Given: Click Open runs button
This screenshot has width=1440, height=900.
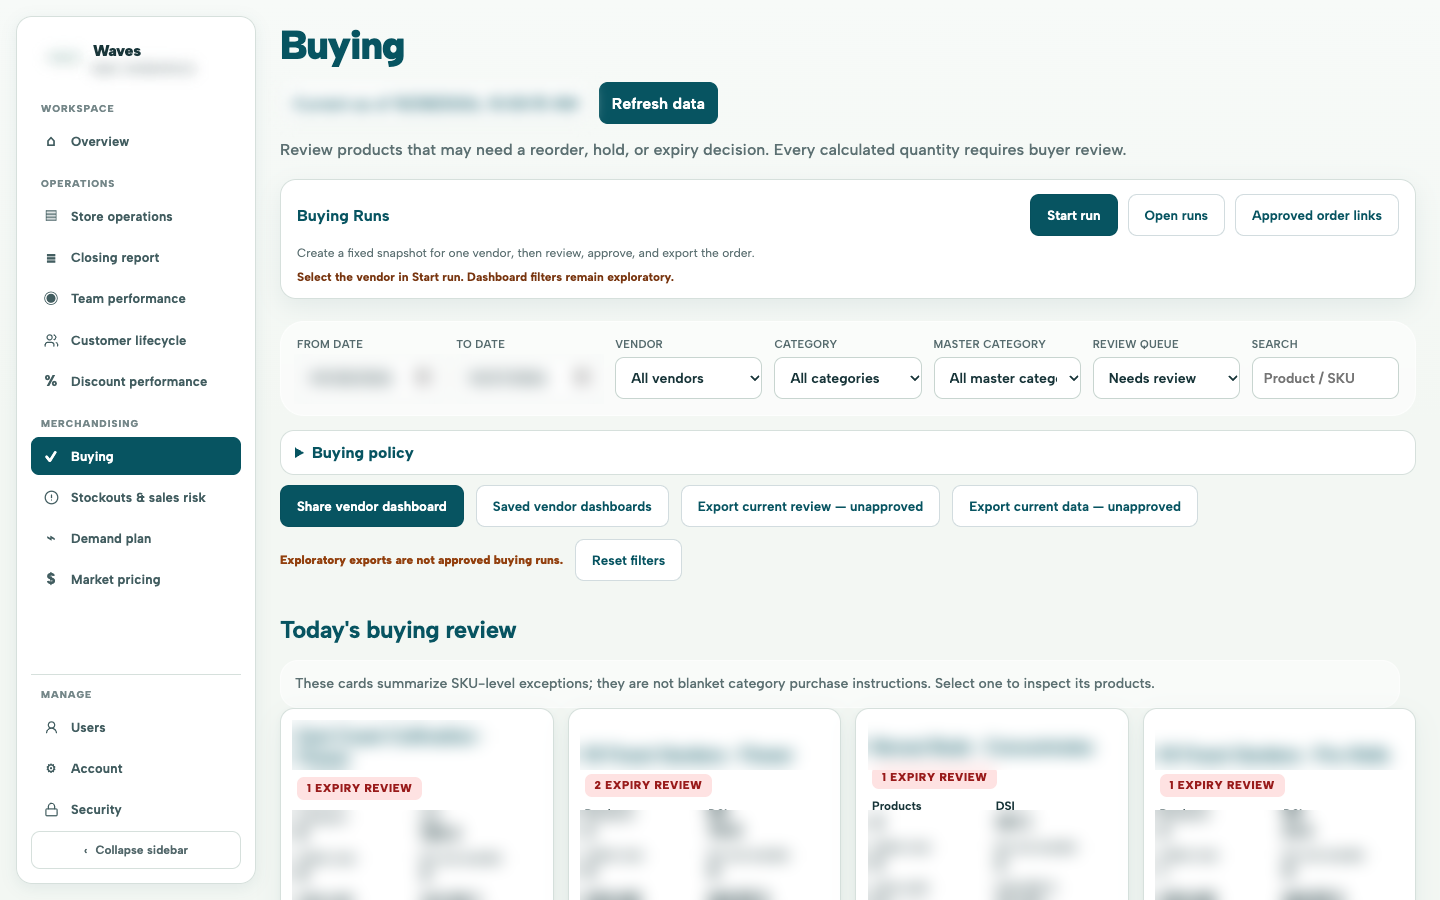Looking at the screenshot, I should [1176, 215].
